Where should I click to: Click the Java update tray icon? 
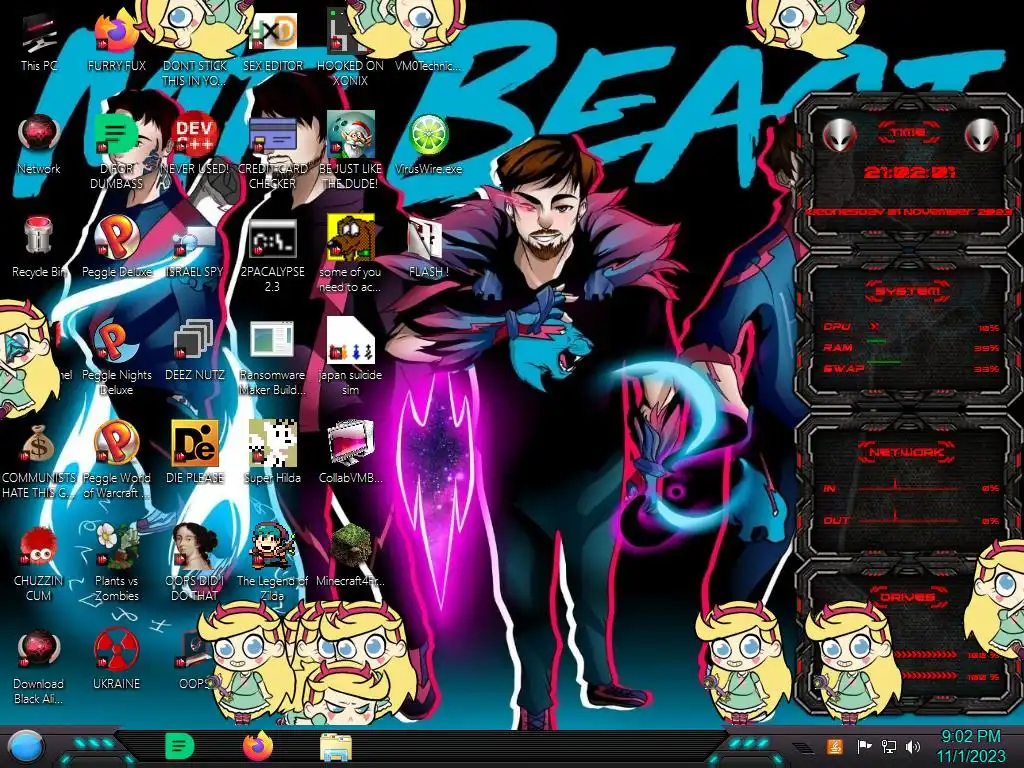pos(835,746)
